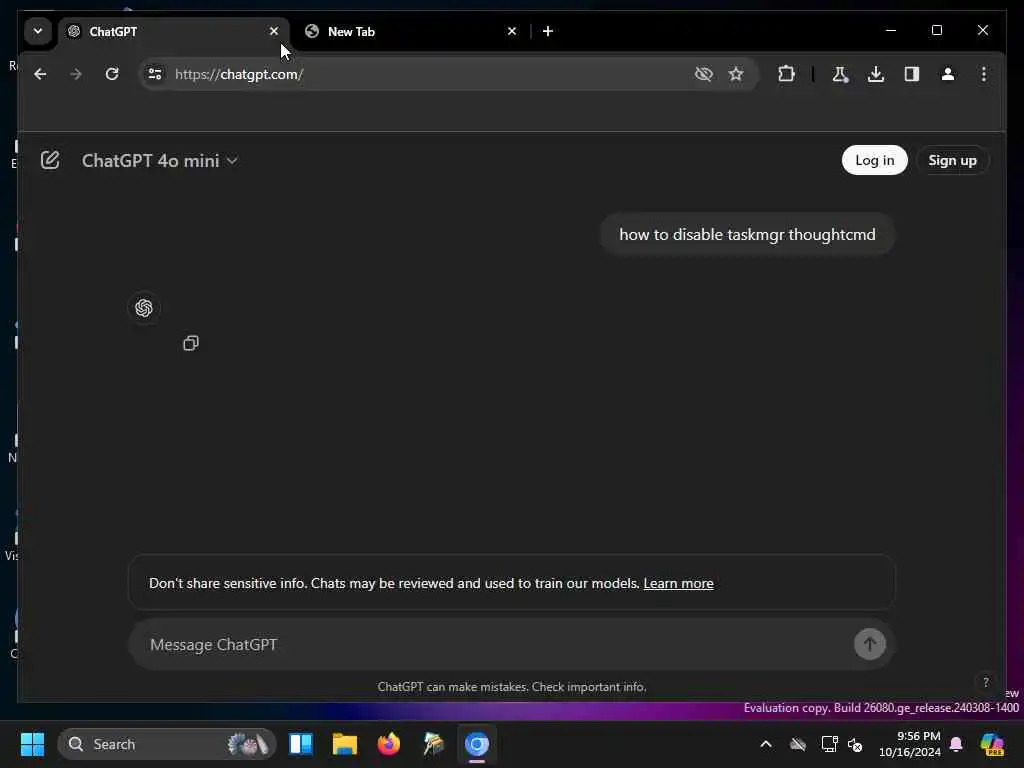The image size is (1024, 768).
Task: Bookmark this page with the star icon
Action: coord(736,74)
